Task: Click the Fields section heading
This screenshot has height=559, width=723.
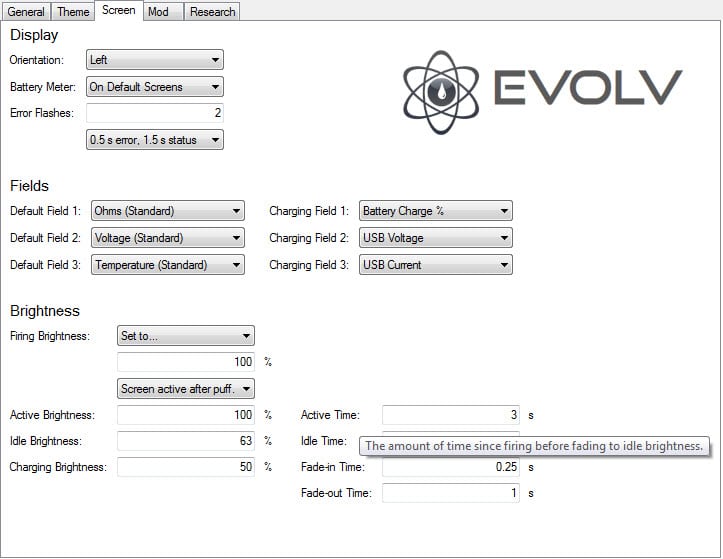Action: tap(30, 186)
